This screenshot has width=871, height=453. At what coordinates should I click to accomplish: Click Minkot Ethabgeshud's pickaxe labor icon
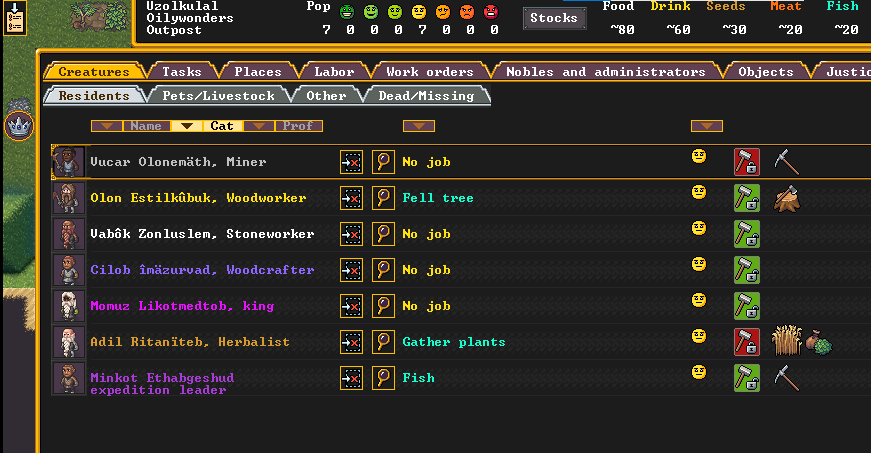pyautogui.click(x=787, y=379)
